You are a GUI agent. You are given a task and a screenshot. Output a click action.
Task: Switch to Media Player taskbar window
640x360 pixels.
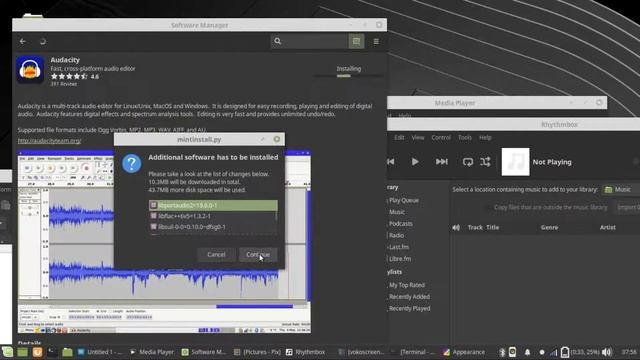coord(152,352)
